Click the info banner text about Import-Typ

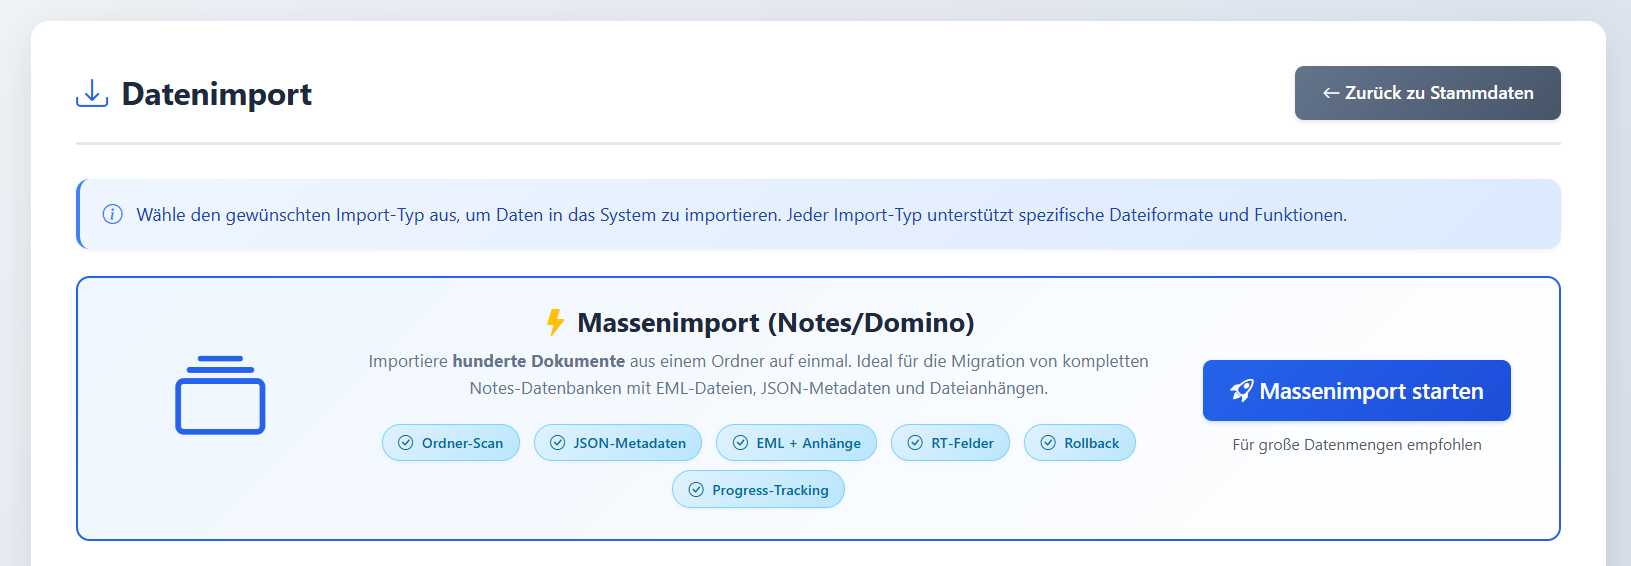click(741, 215)
